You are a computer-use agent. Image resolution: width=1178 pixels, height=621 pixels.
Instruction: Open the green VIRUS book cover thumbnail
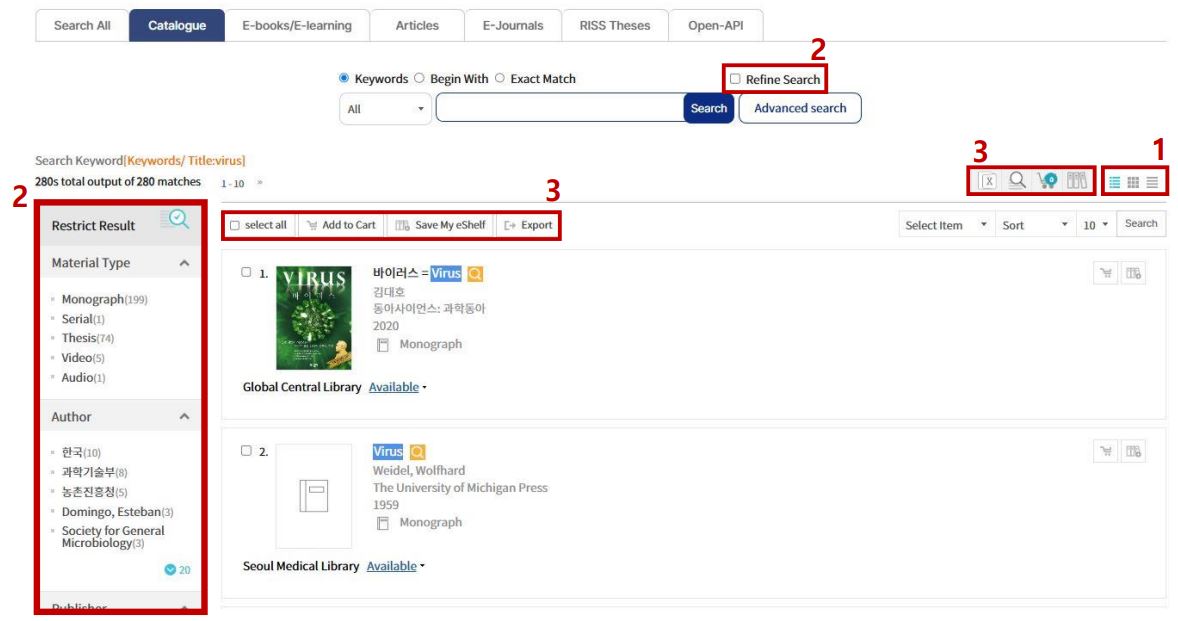(x=314, y=318)
